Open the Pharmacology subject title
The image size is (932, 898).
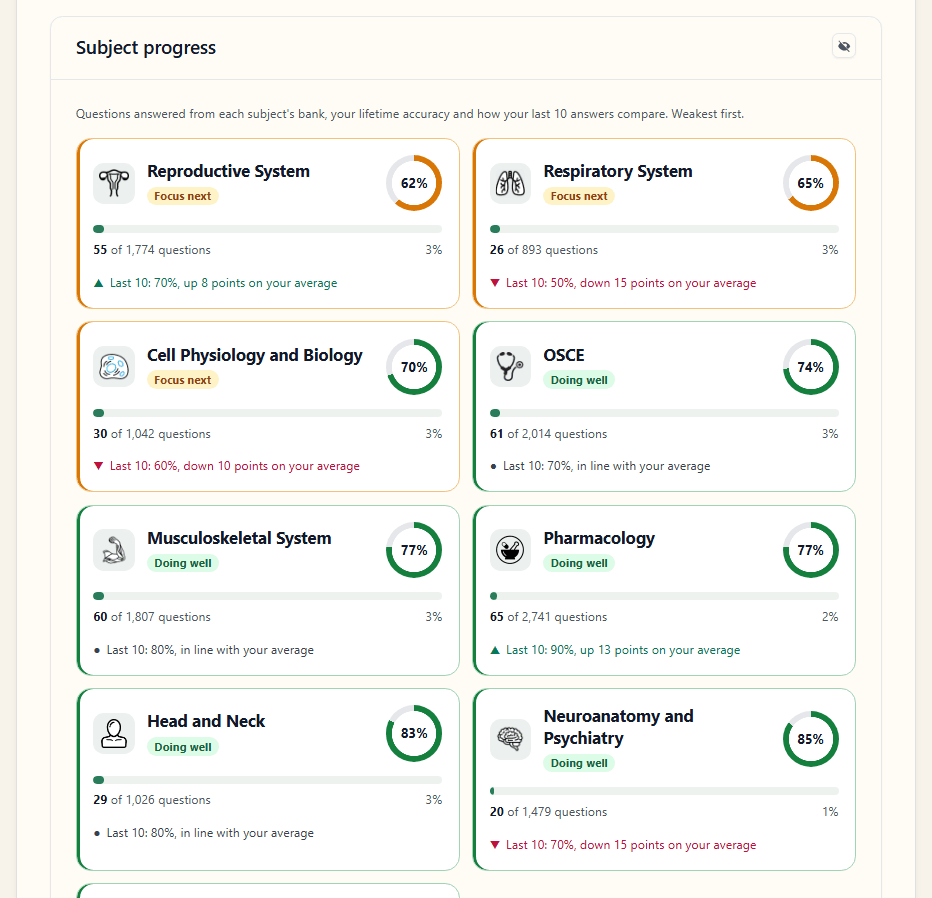pyautogui.click(x=599, y=538)
